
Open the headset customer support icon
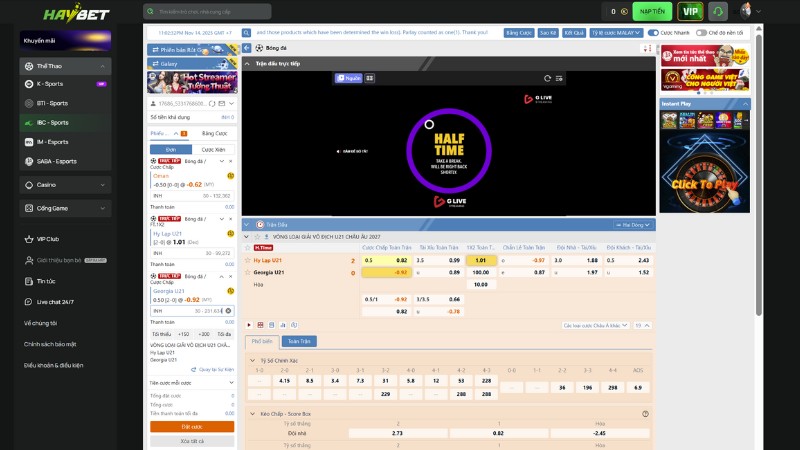click(718, 11)
